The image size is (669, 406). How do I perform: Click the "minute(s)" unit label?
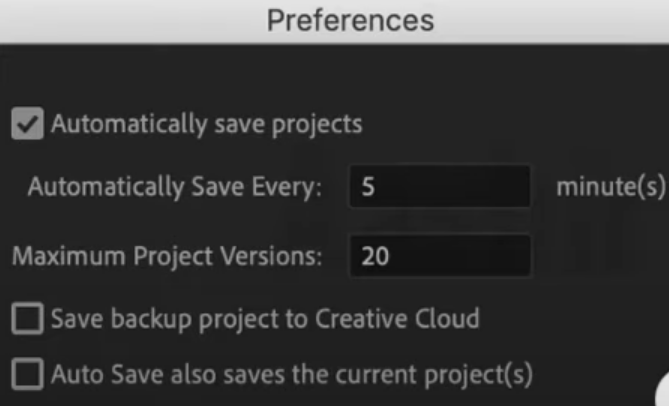[610, 187]
